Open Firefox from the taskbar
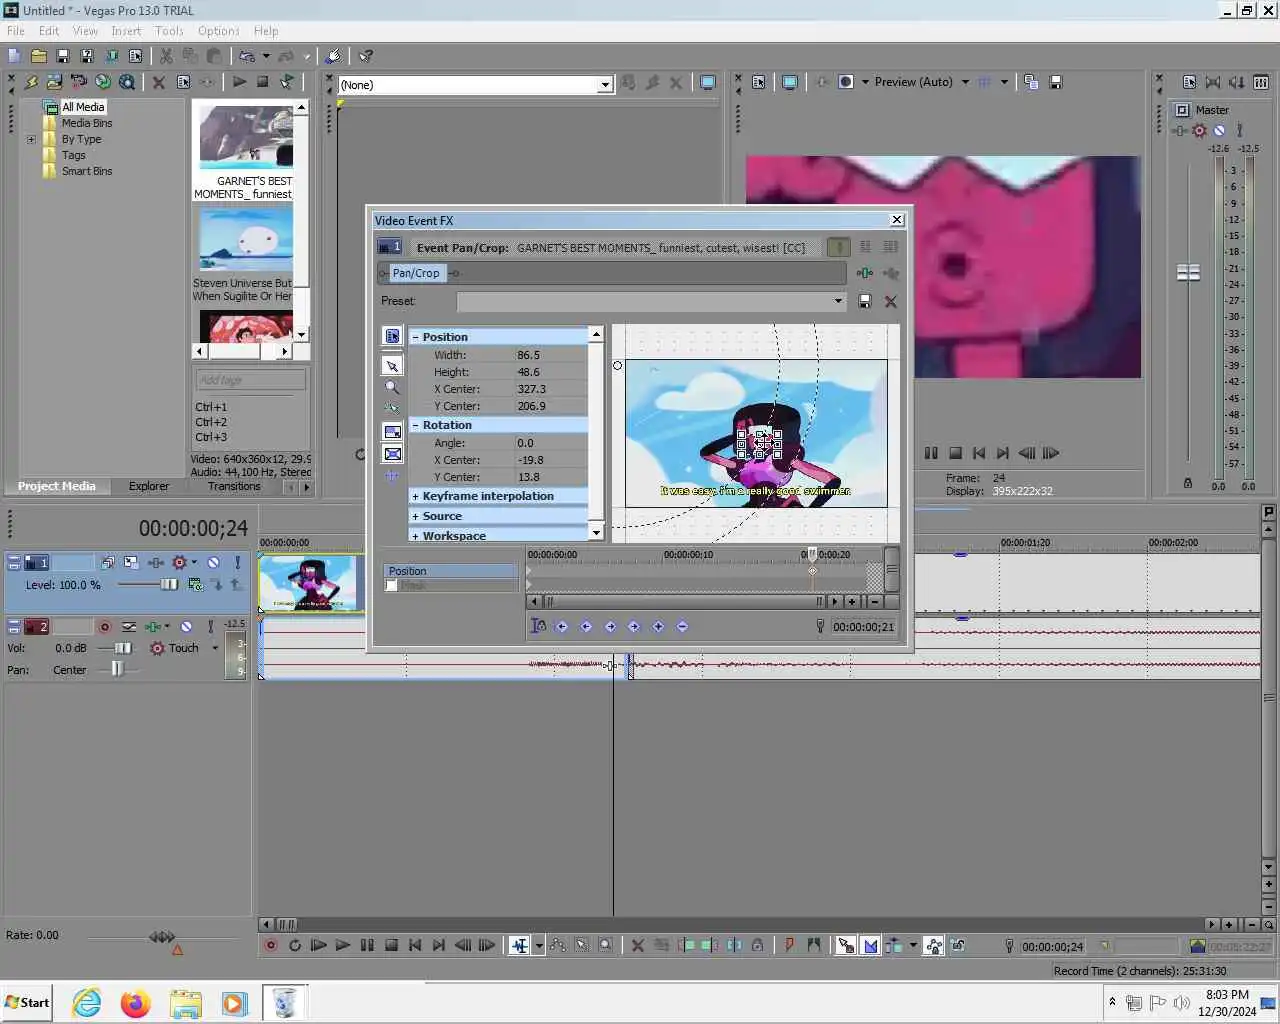Image resolution: width=1280 pixels, height=1024 pixels. [x=135, y=1003]
